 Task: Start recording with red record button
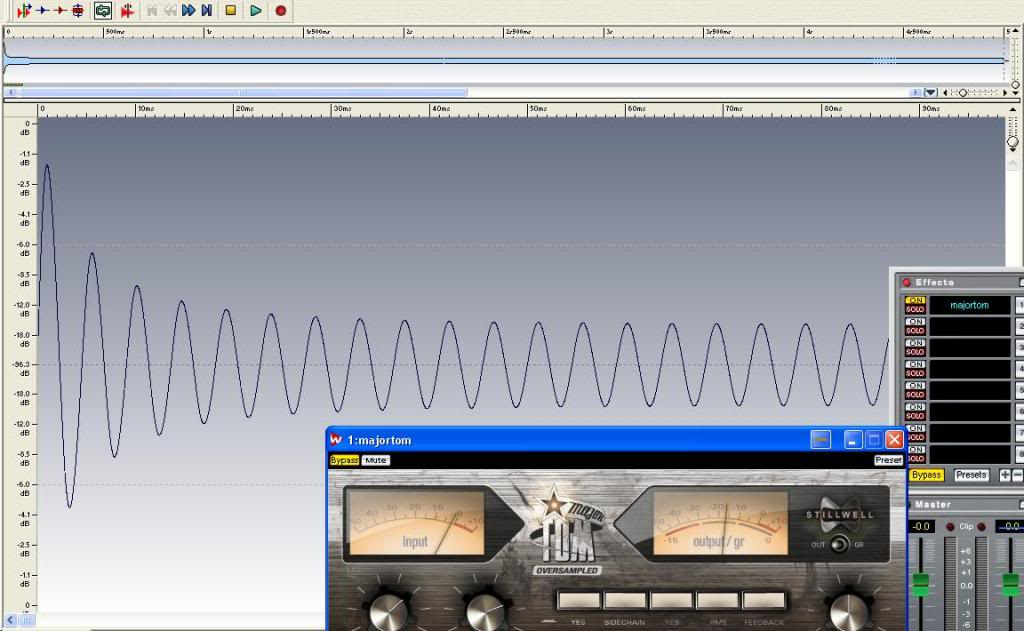point(281,10)
